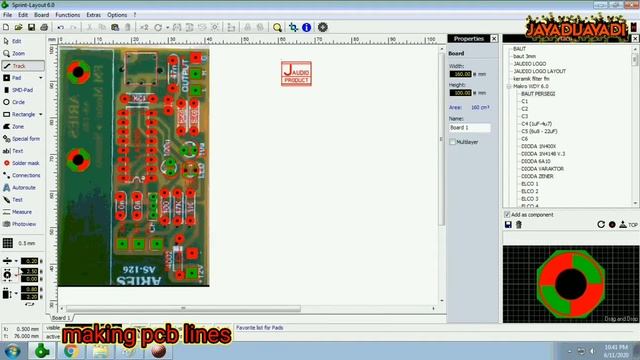Select the DIODA ZENER macro
This screenshot has height=360, width=640.
tap(537, 176)
